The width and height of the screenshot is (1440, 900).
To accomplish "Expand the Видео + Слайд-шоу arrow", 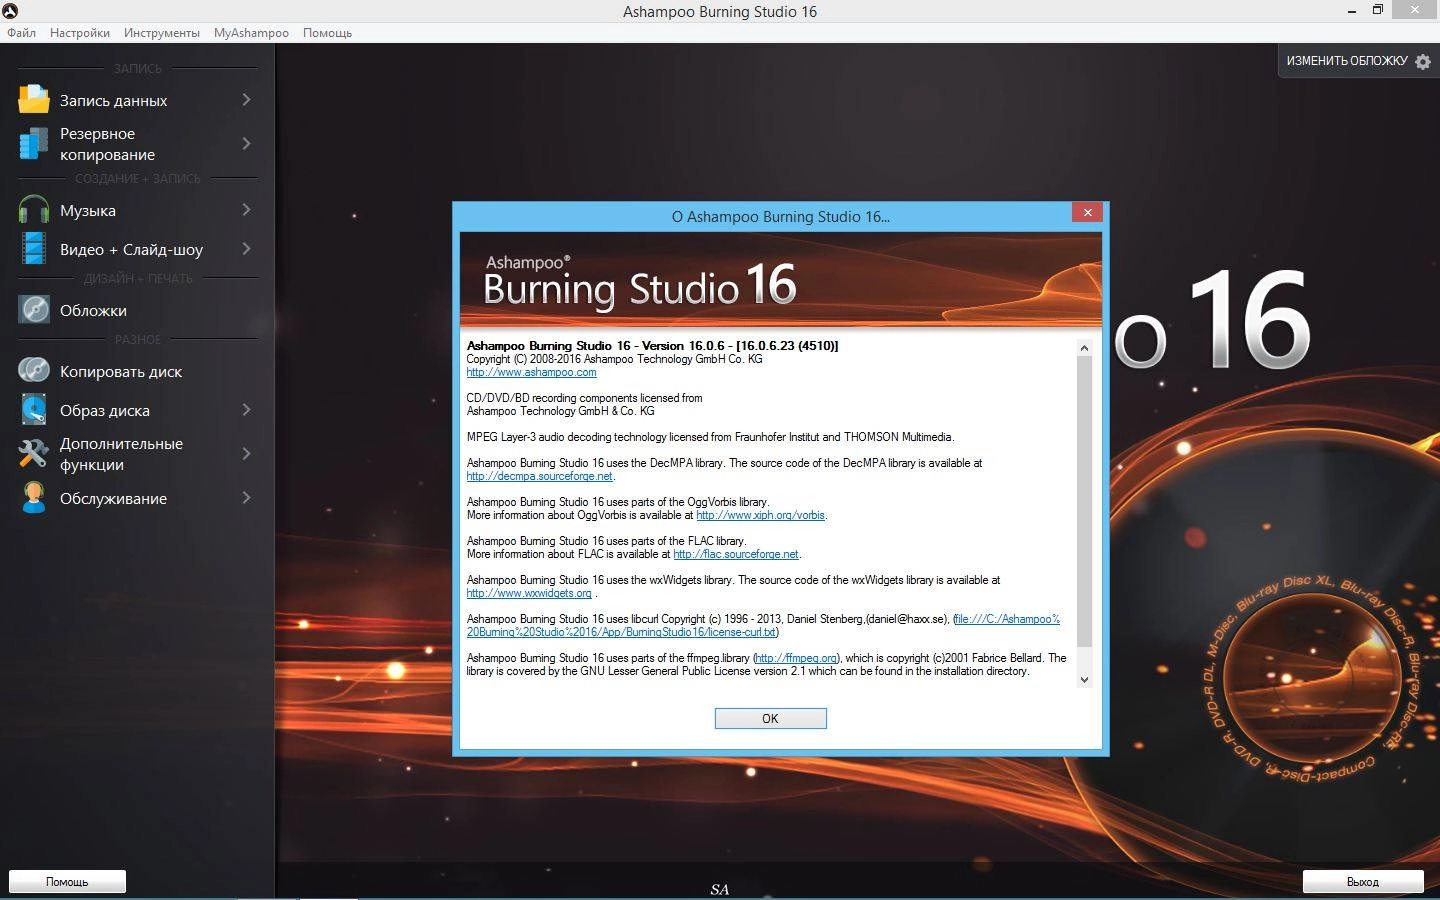I will click(x=246, y=249).
